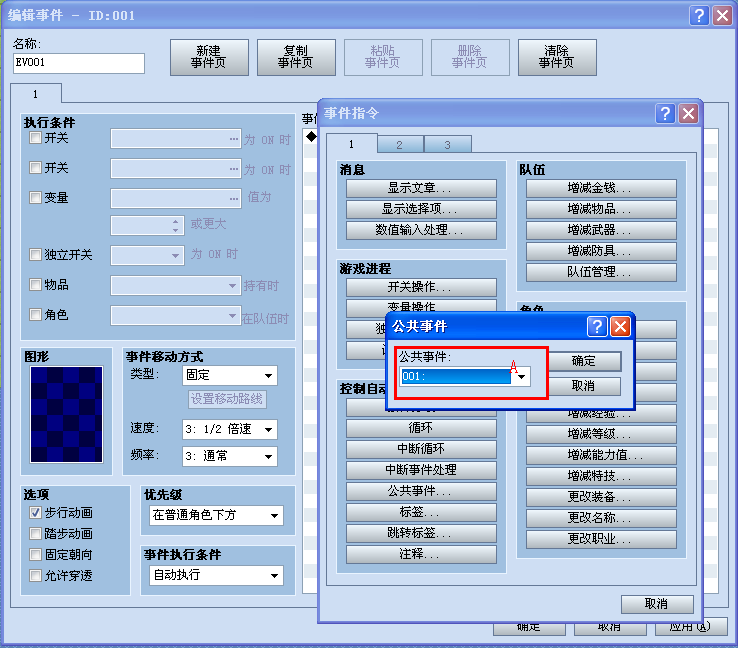Toggle first 开关 condition checkbox
This screenshot has height=648, width=738.
(x=35, y=138)
